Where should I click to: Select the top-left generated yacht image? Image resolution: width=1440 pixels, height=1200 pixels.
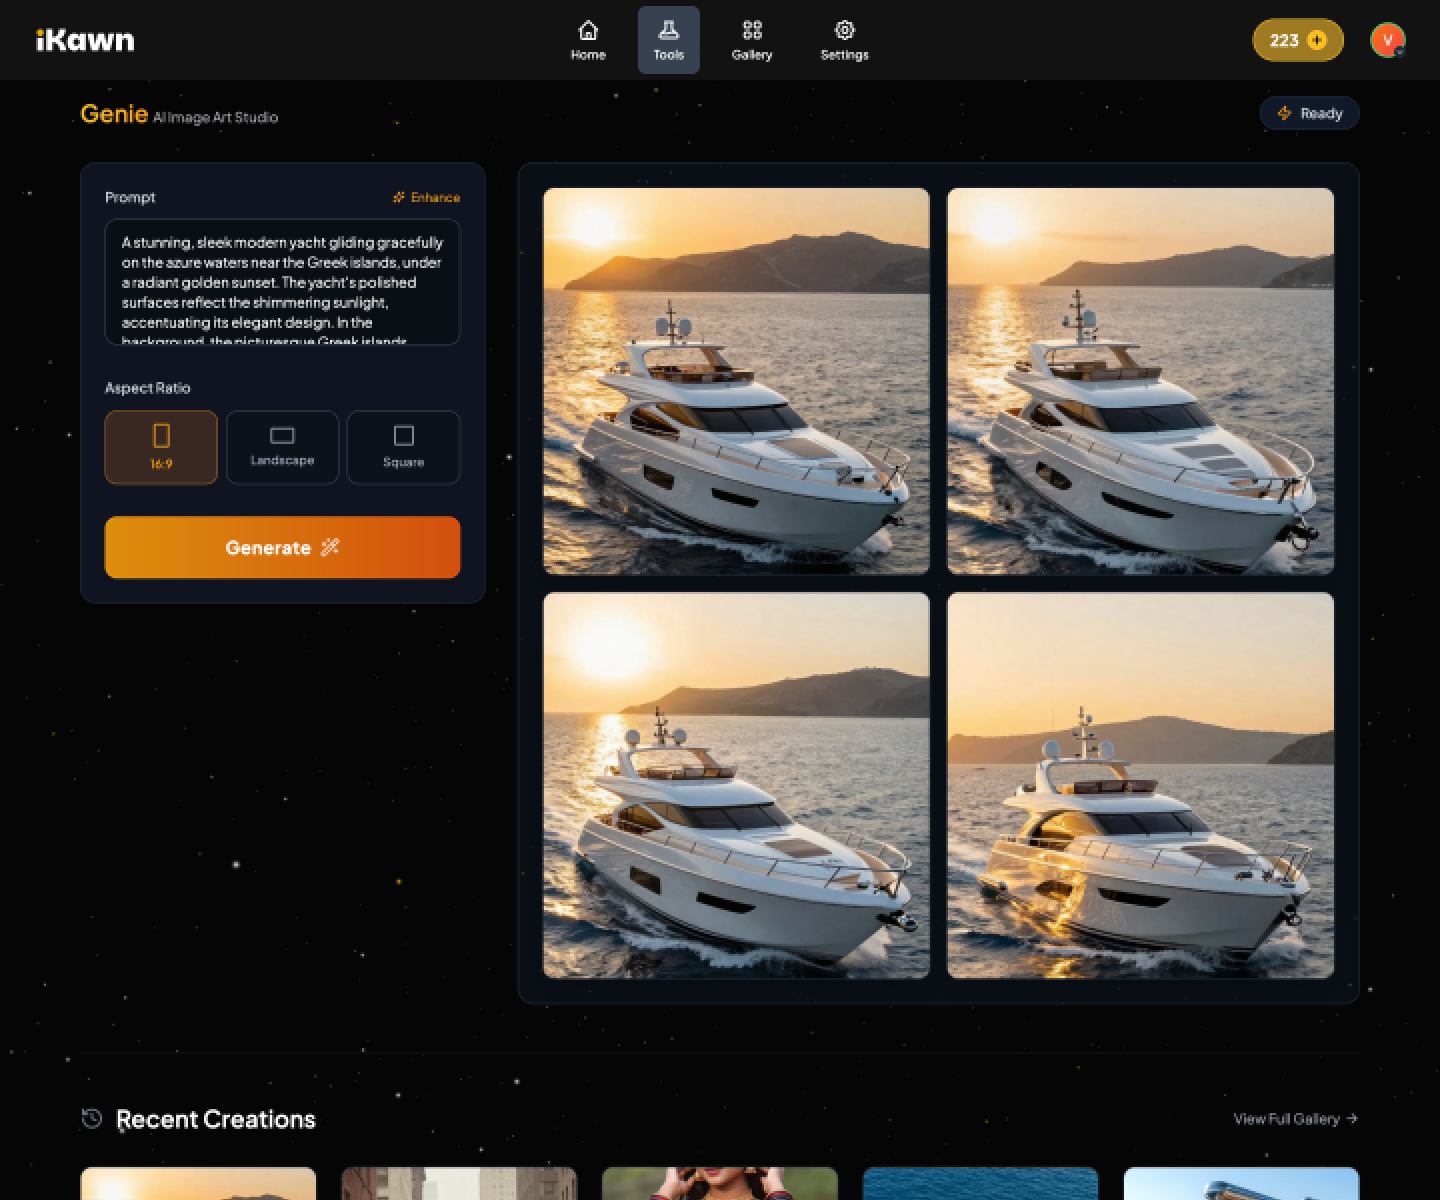pyautogui.click(x=736, y=380)
